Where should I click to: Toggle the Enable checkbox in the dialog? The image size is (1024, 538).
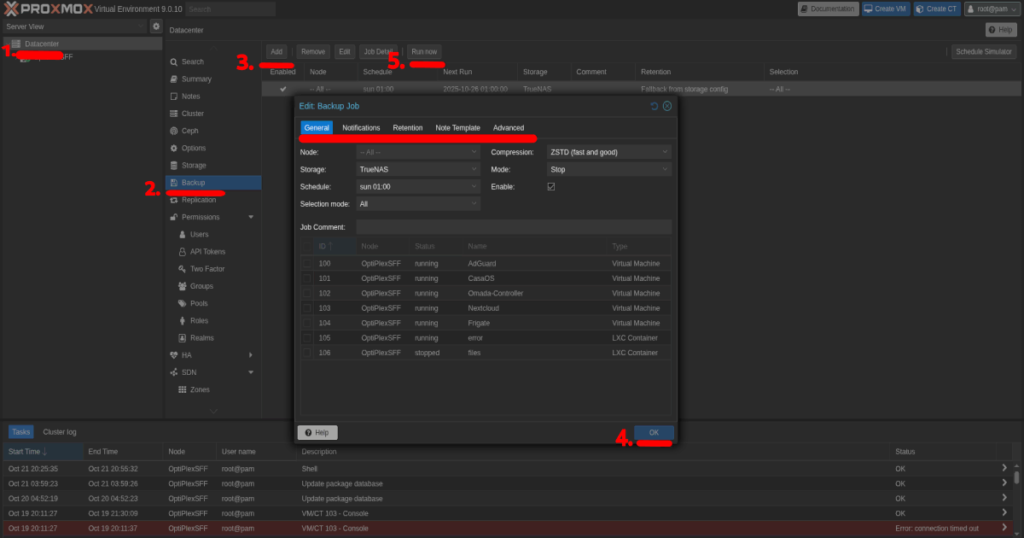click(551, 187)
